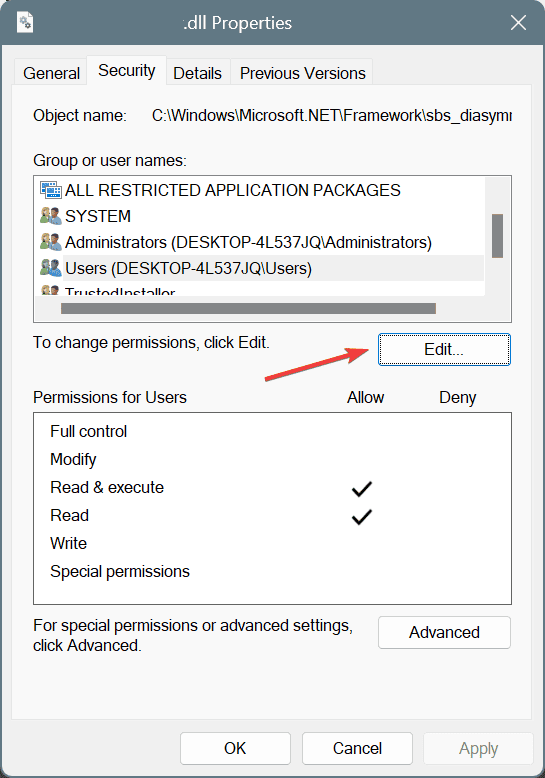
Task: Click the TrustedInstaller icon at list bottom
Action: (50, 290)
